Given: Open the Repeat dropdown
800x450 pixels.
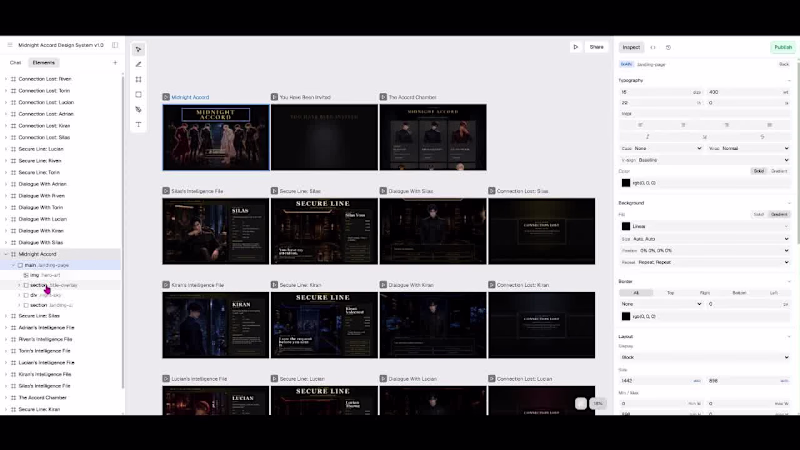Looking at the screenshot, I should (705, 262).
